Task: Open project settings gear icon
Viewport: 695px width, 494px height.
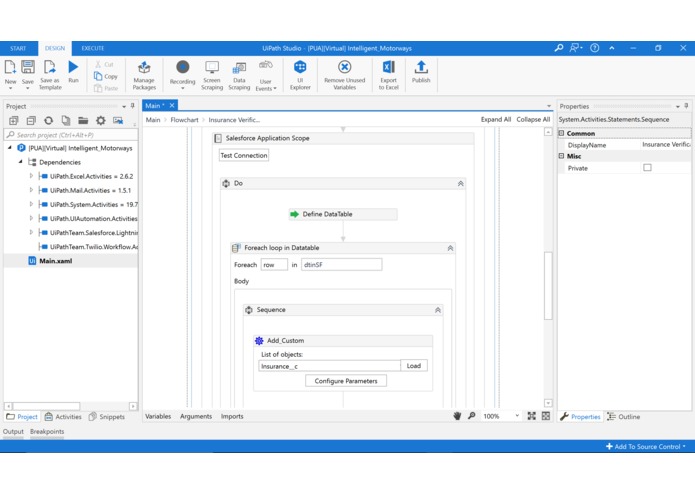Action: click(x=101, y=121)
